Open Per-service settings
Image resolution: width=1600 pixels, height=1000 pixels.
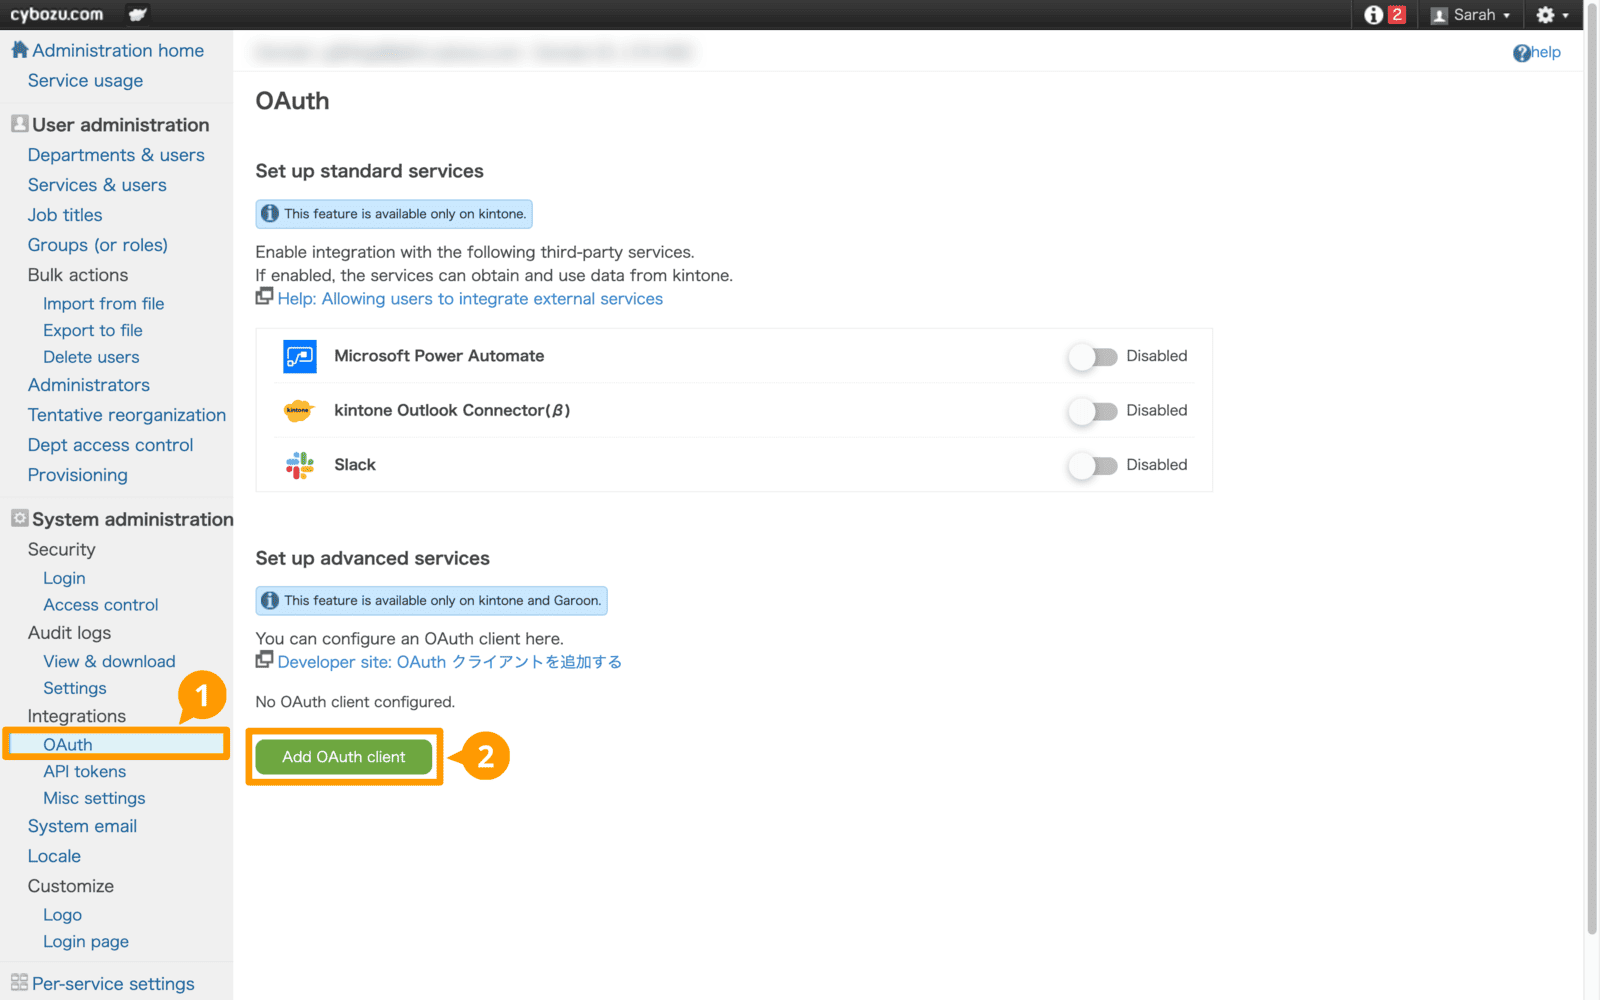click(113, 984)
